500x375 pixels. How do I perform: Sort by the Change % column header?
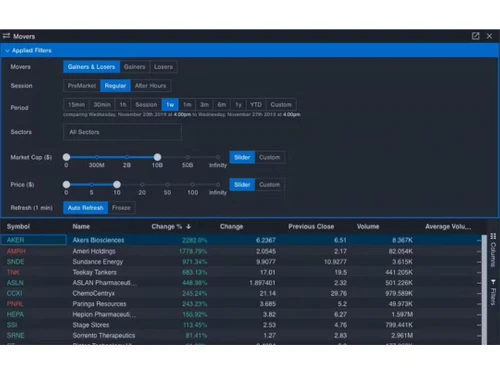coord(167,226)
